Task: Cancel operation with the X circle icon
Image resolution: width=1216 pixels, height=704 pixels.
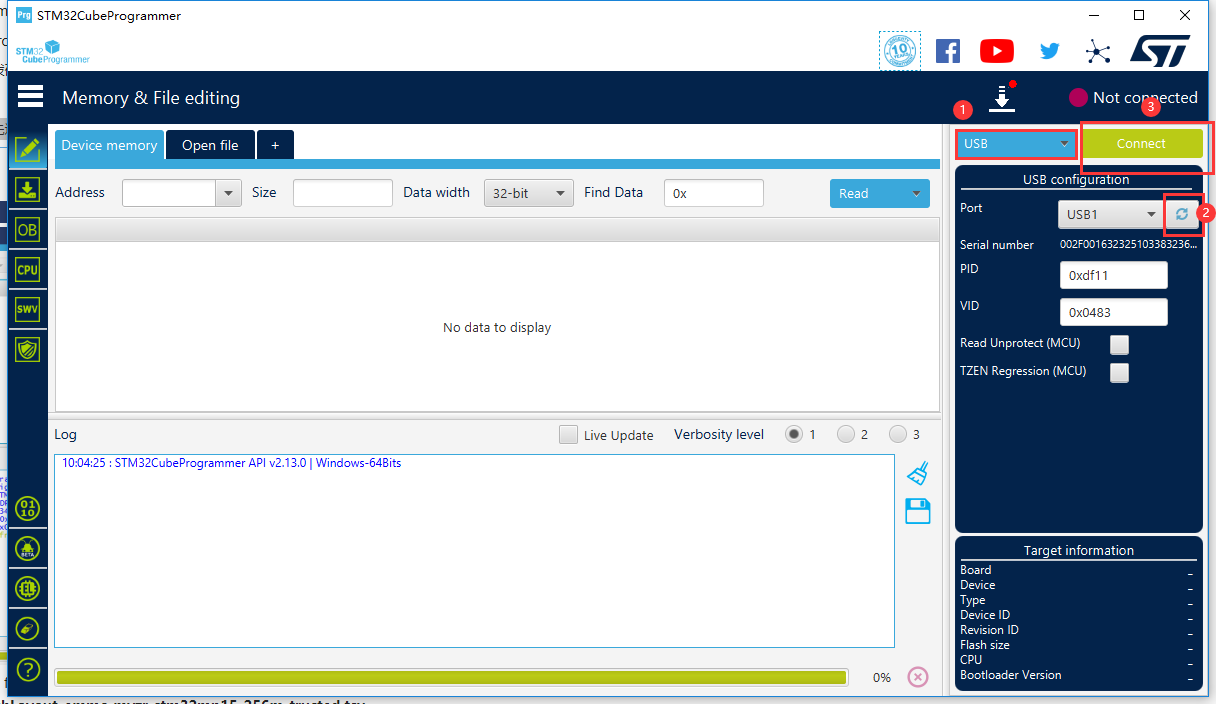Action: 917,677
